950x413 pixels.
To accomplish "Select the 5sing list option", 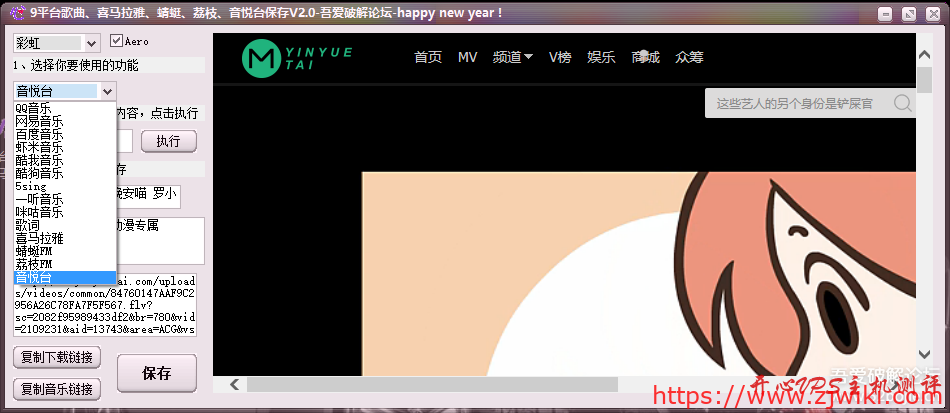I will point(31,186).
